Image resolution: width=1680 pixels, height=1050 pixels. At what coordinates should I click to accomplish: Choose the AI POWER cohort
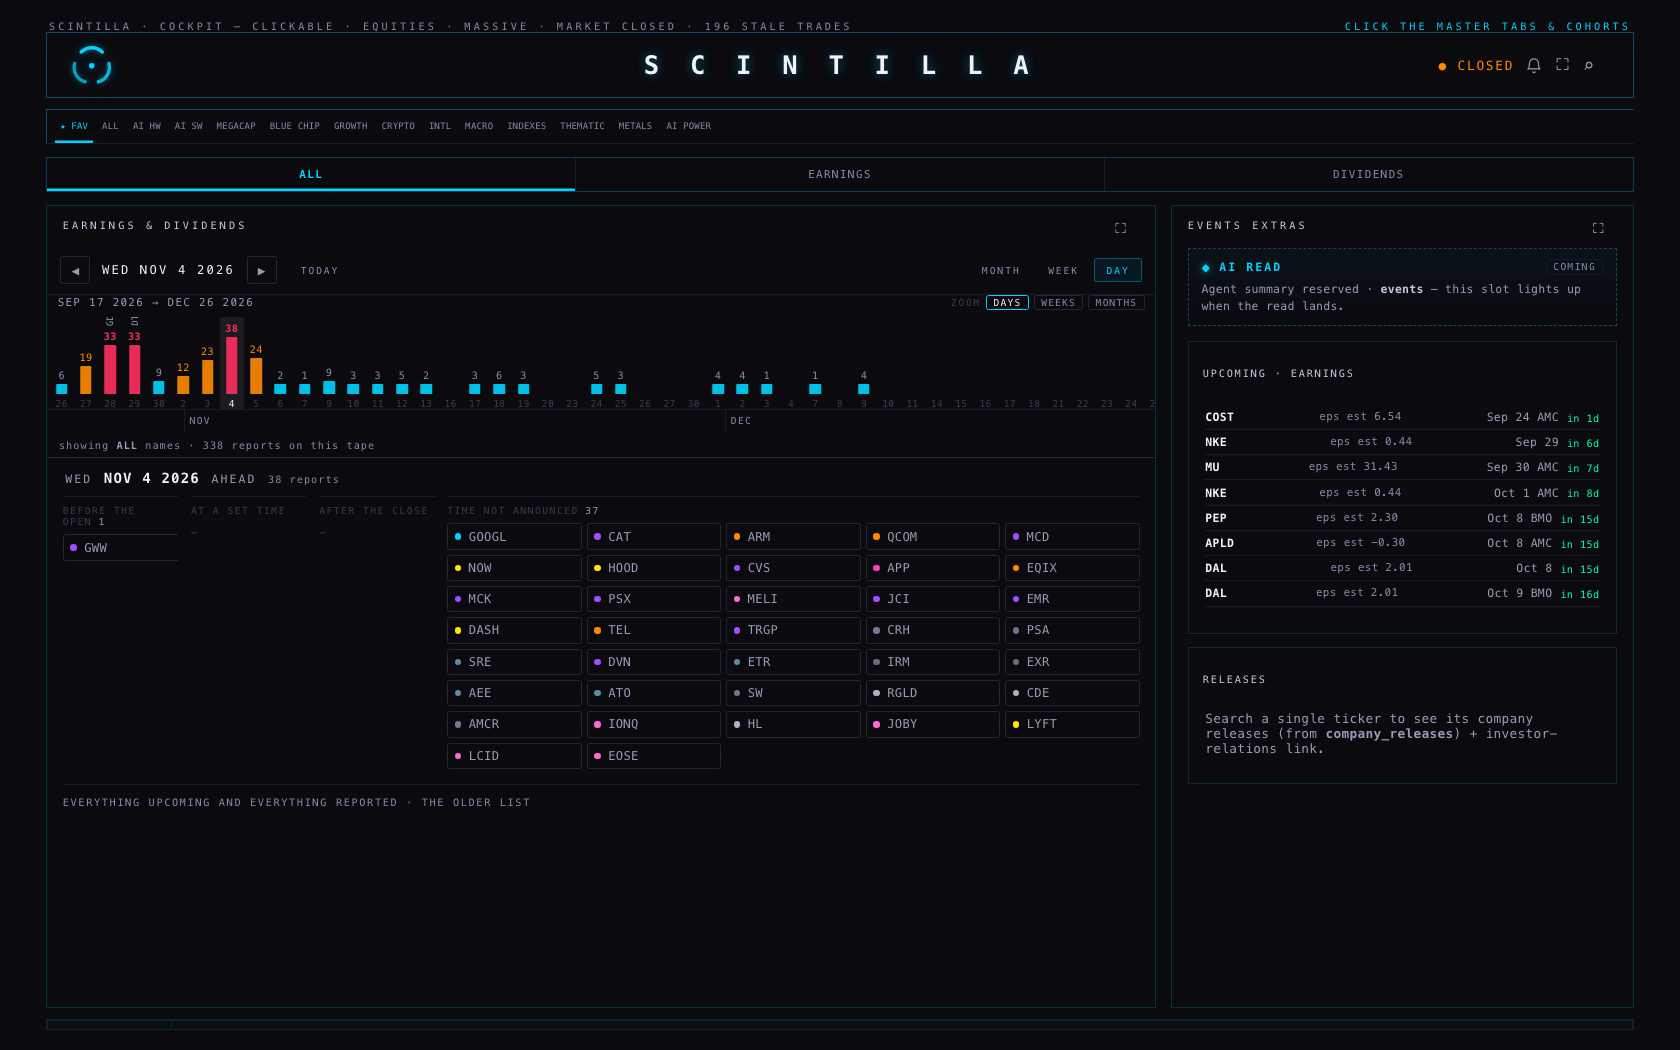click(688, 126)
